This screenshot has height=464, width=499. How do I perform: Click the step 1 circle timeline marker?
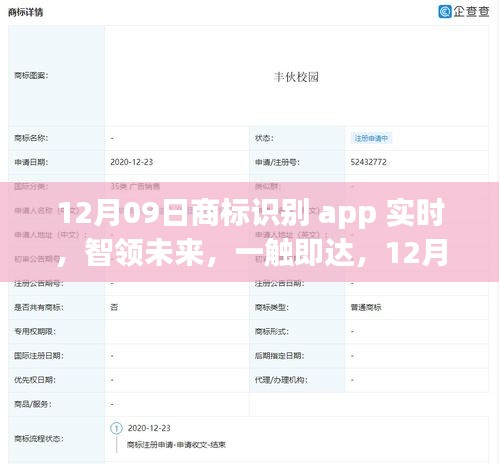pyautogui.click(x=116, y=428)
